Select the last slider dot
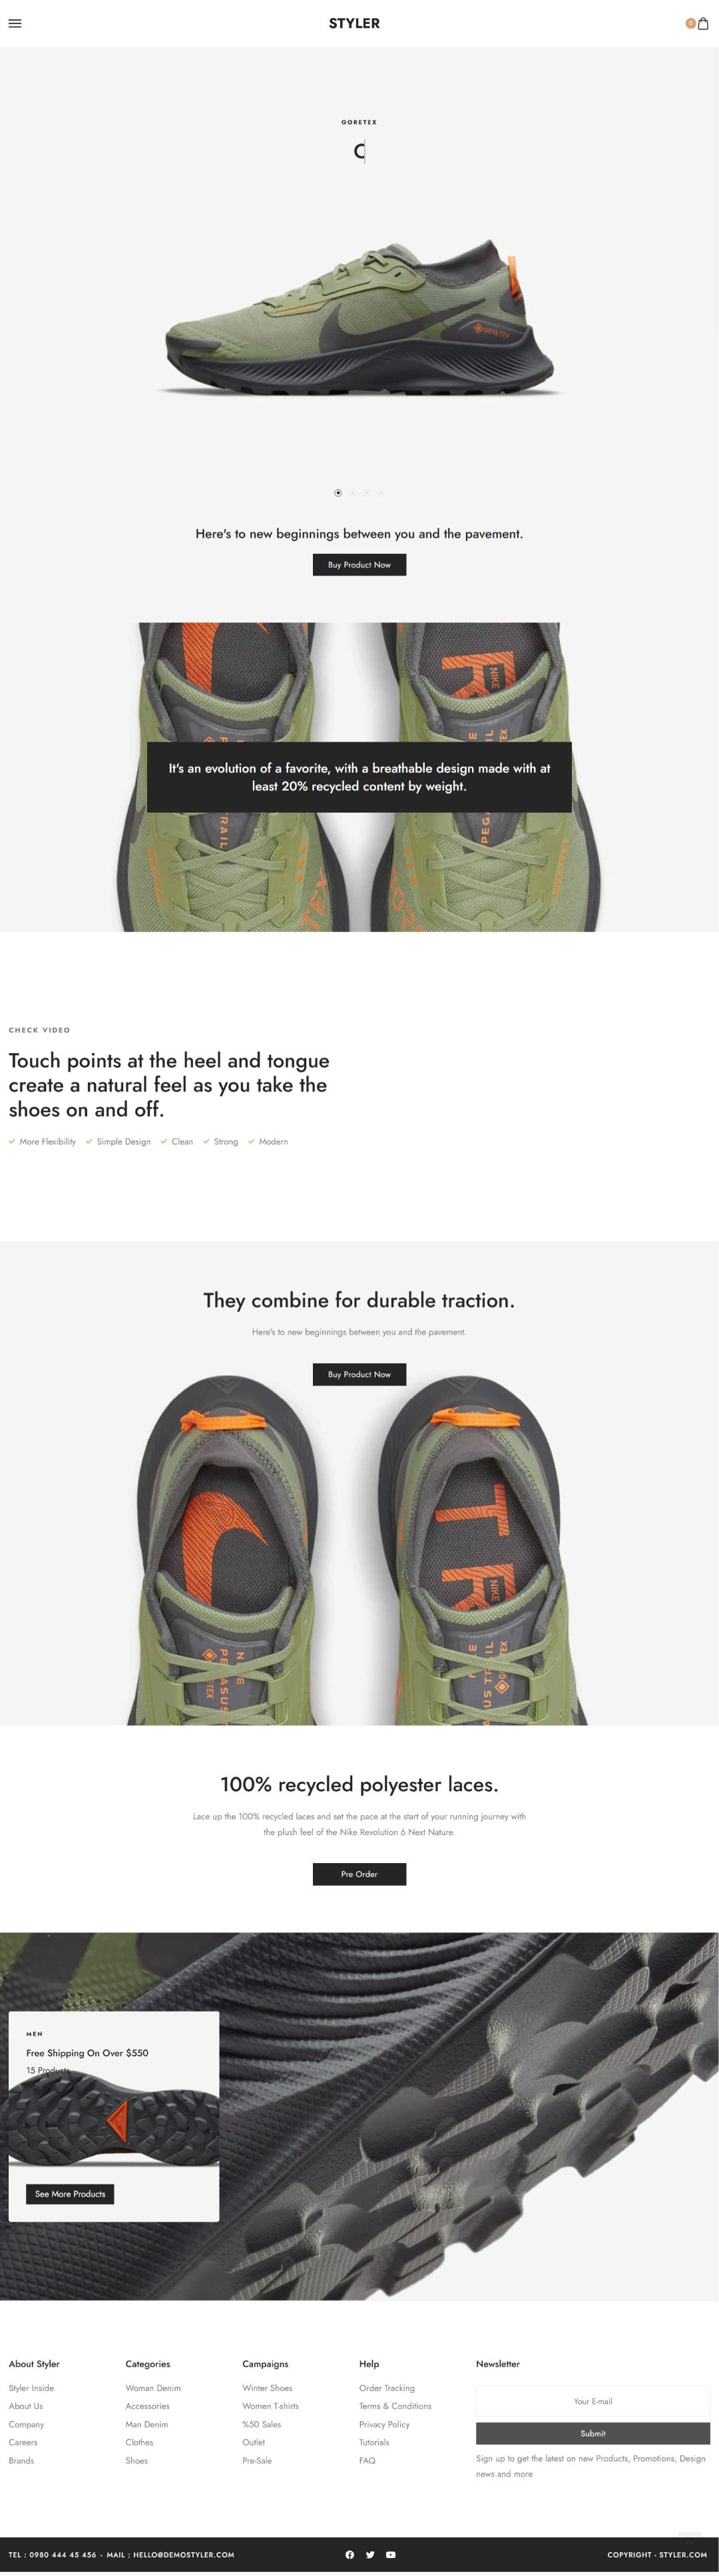The width and height of the screenshot is (719, 2576). pos(380,492)
